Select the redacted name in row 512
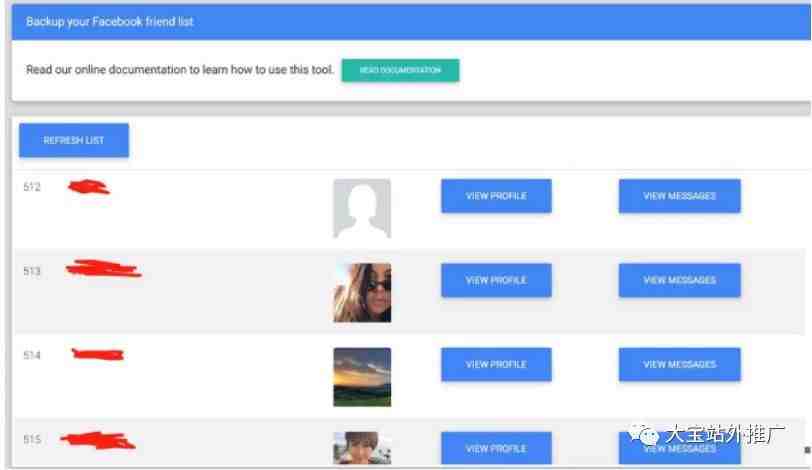The width and height of the screenshot is (812, 470). coord(89,186)
